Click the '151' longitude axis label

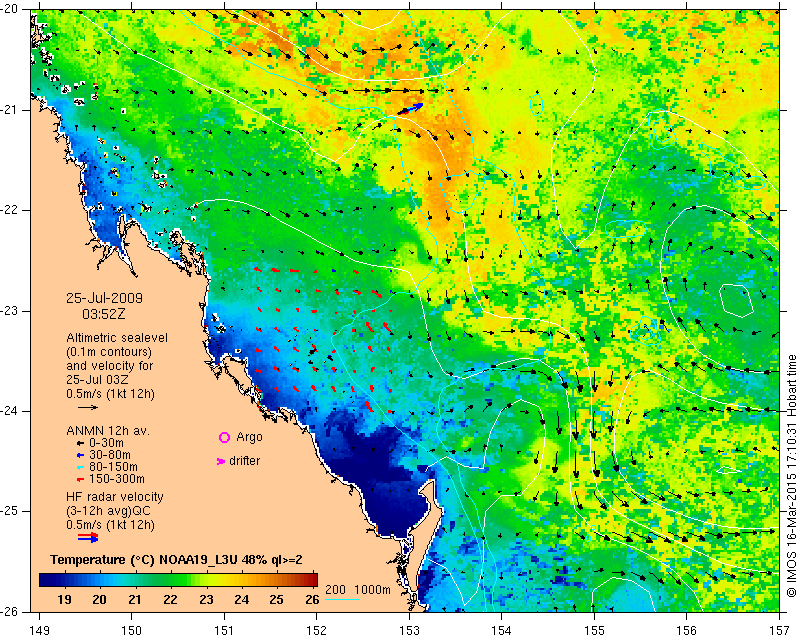coord(224,631)
